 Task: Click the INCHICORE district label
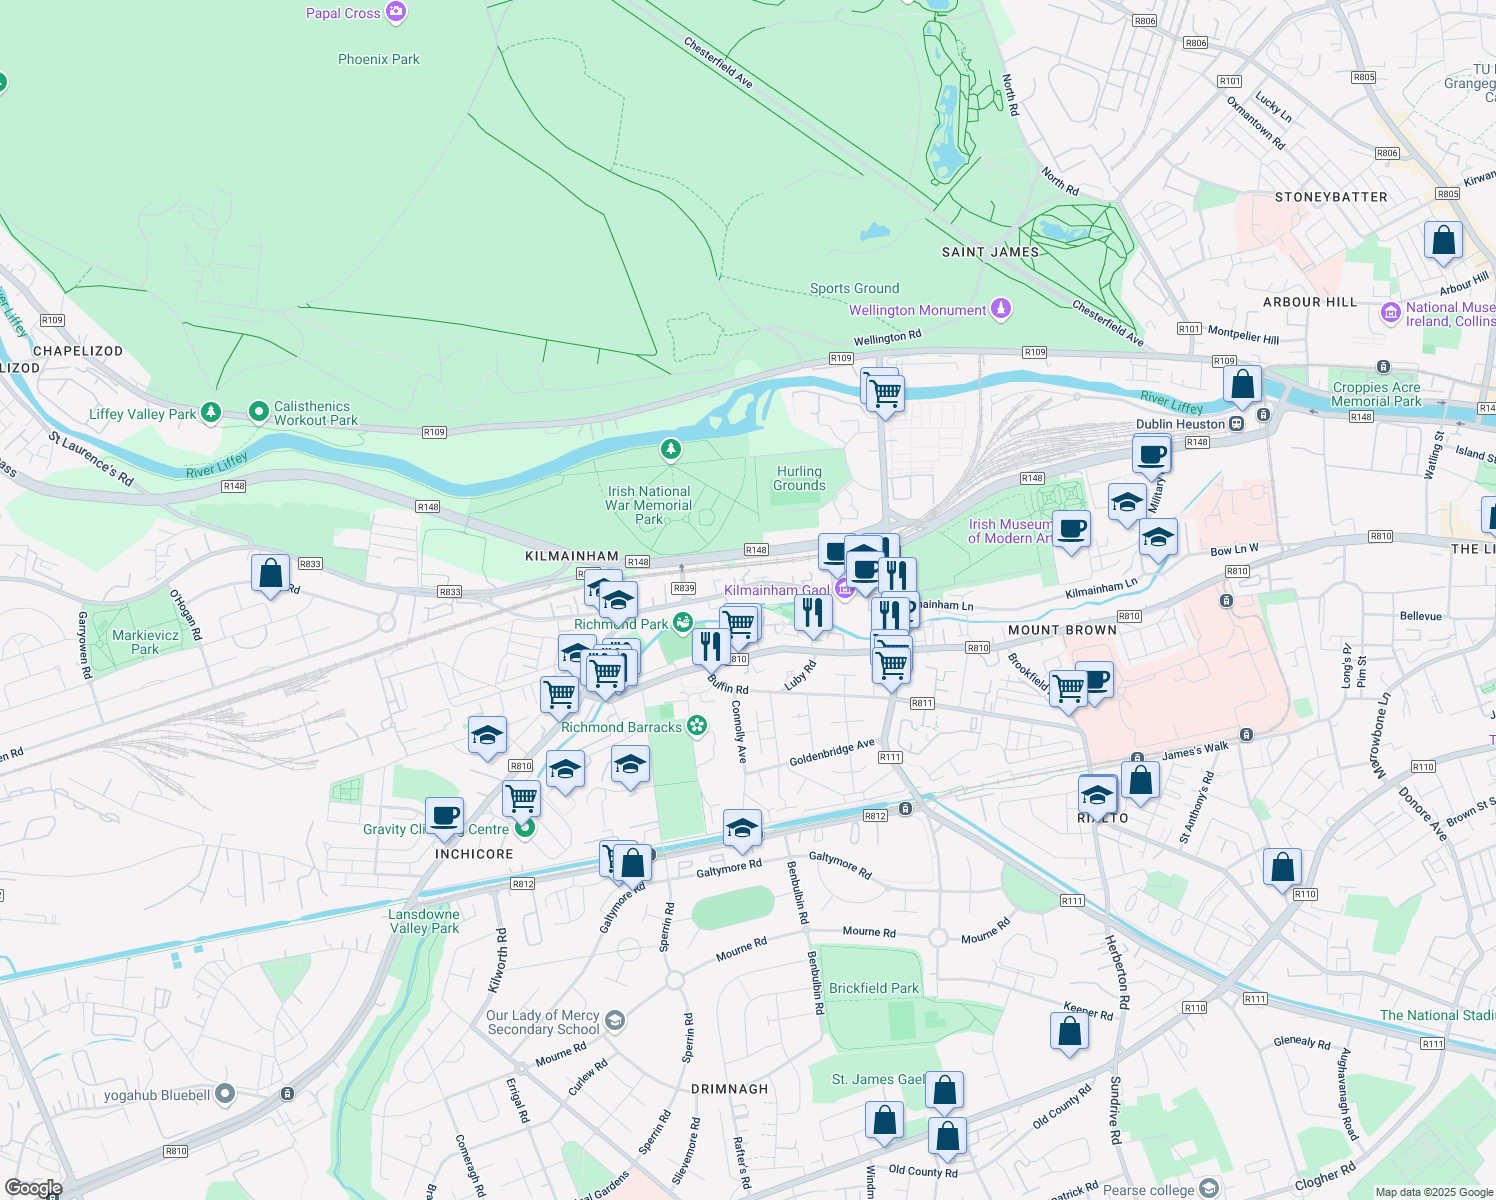point(474,854)
